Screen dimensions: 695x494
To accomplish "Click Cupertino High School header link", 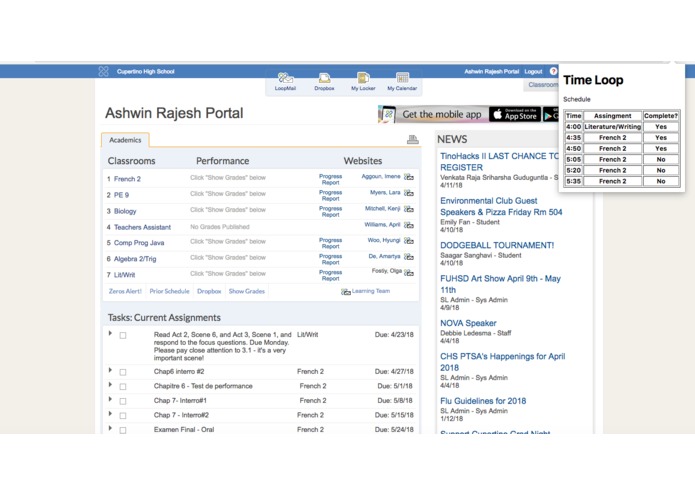I will click(145, 71).
